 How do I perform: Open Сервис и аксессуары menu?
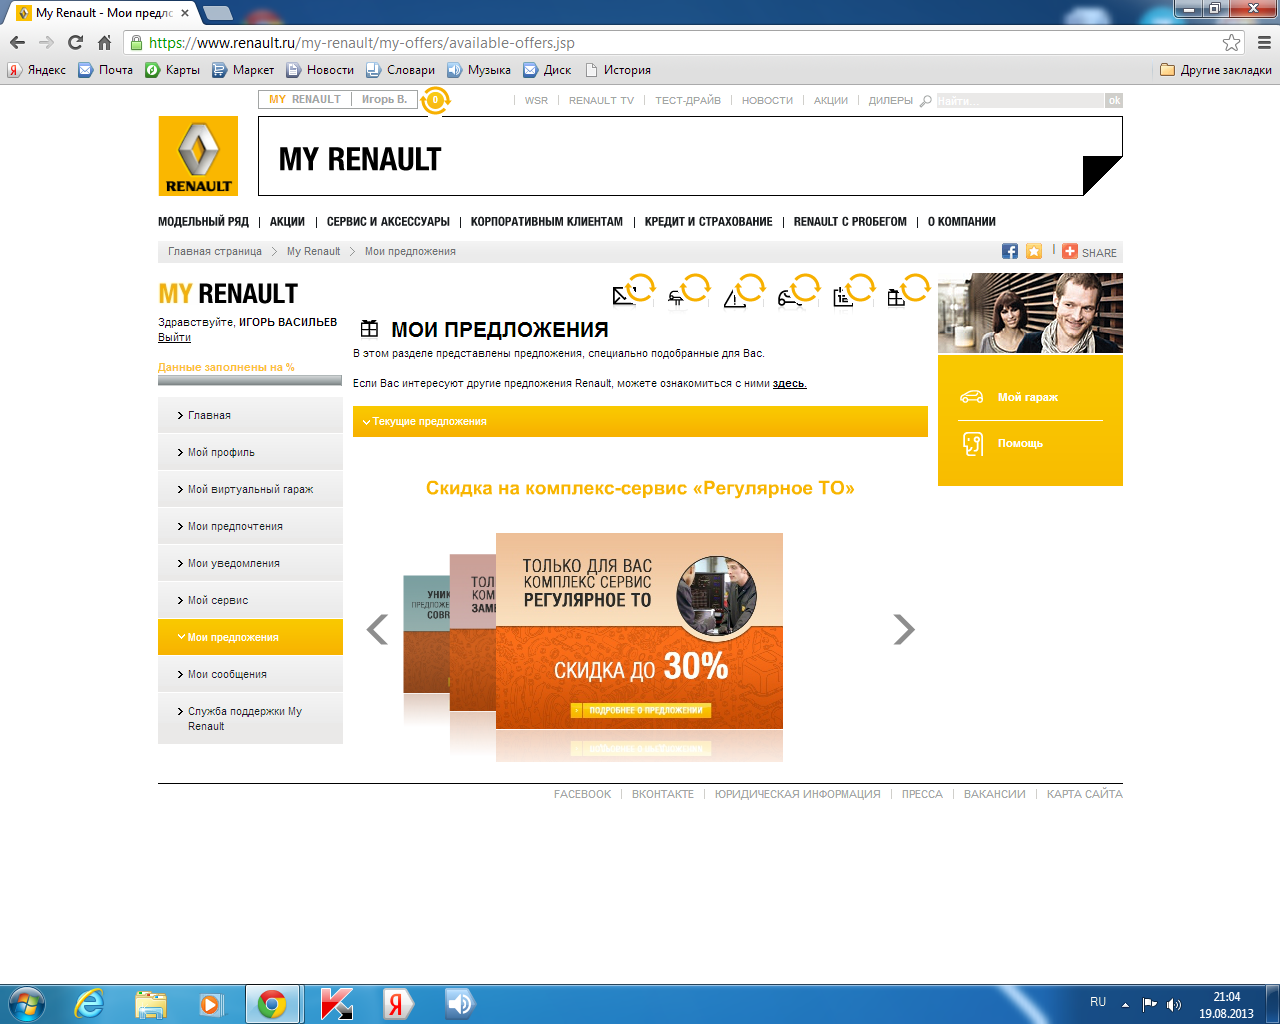click(x=388, y=222)
